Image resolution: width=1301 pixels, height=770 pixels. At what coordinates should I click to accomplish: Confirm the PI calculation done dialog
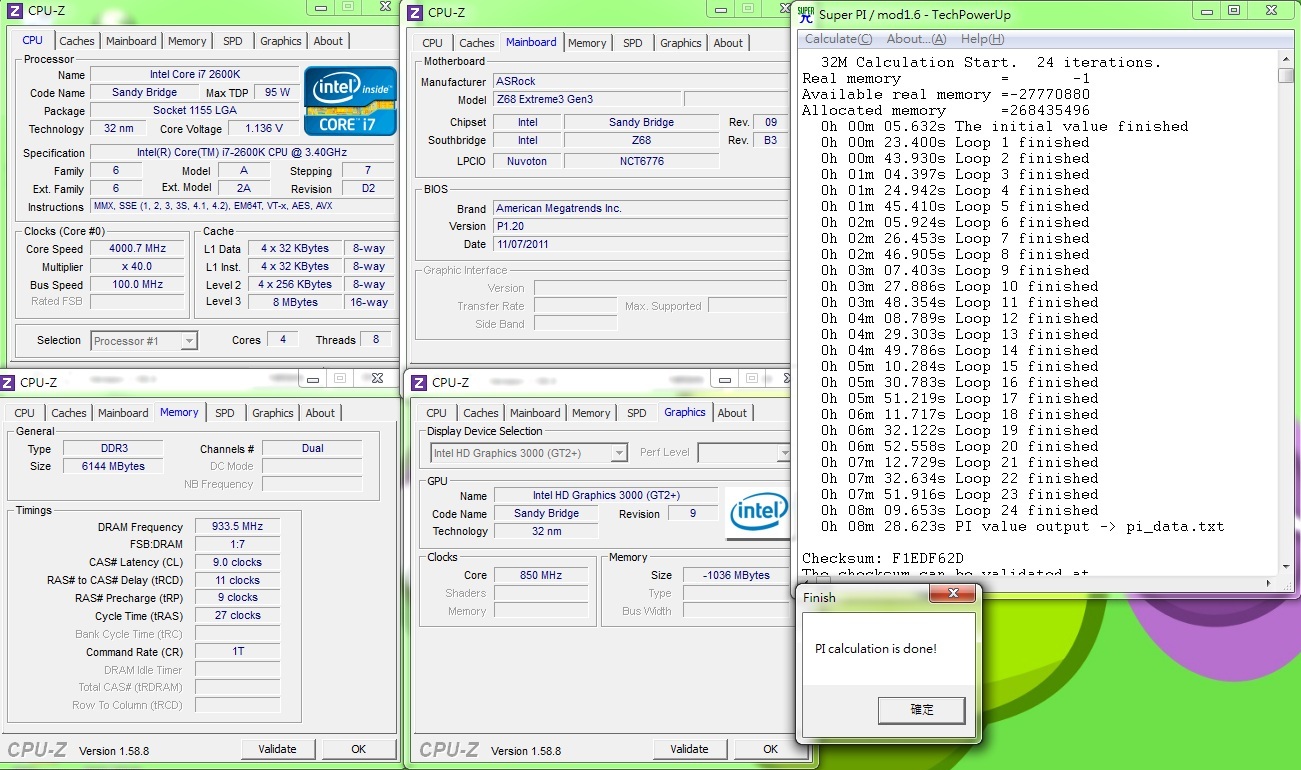[922, 710]
